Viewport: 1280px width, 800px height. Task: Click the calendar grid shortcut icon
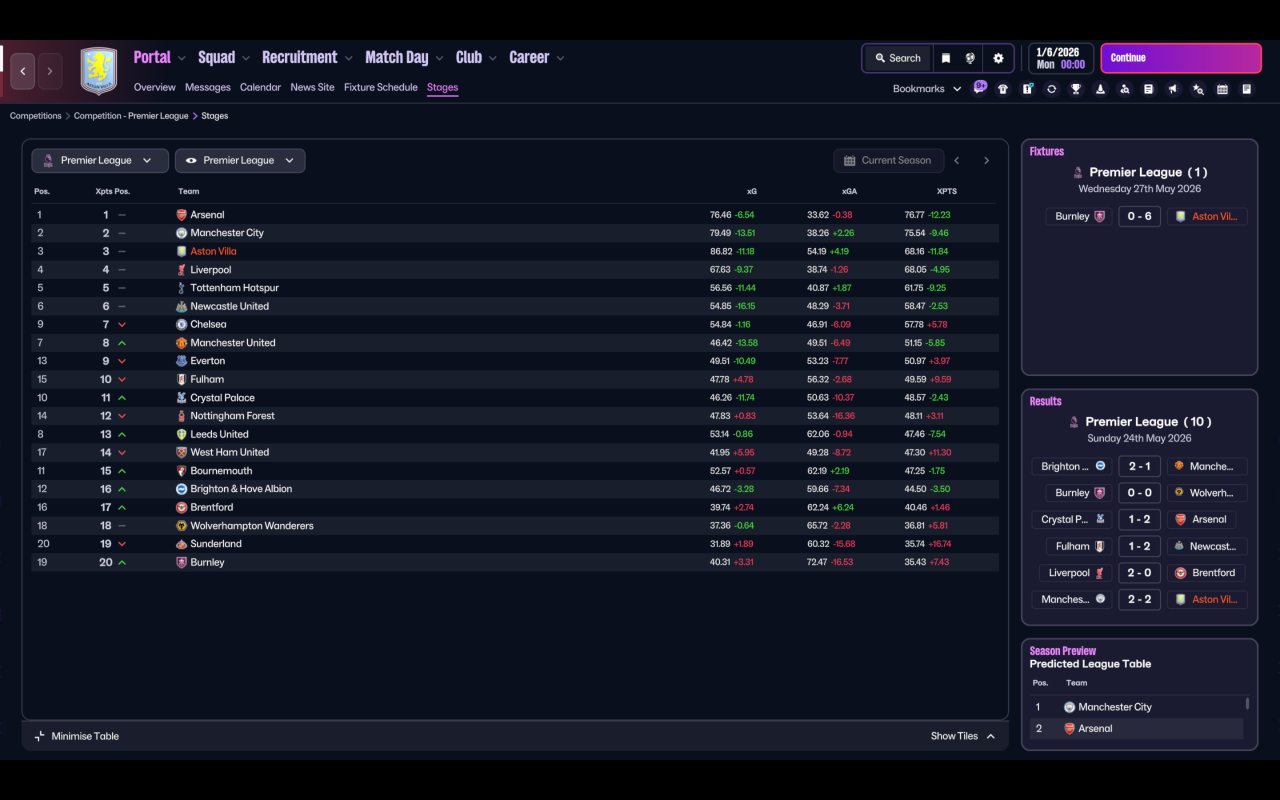1222,89
